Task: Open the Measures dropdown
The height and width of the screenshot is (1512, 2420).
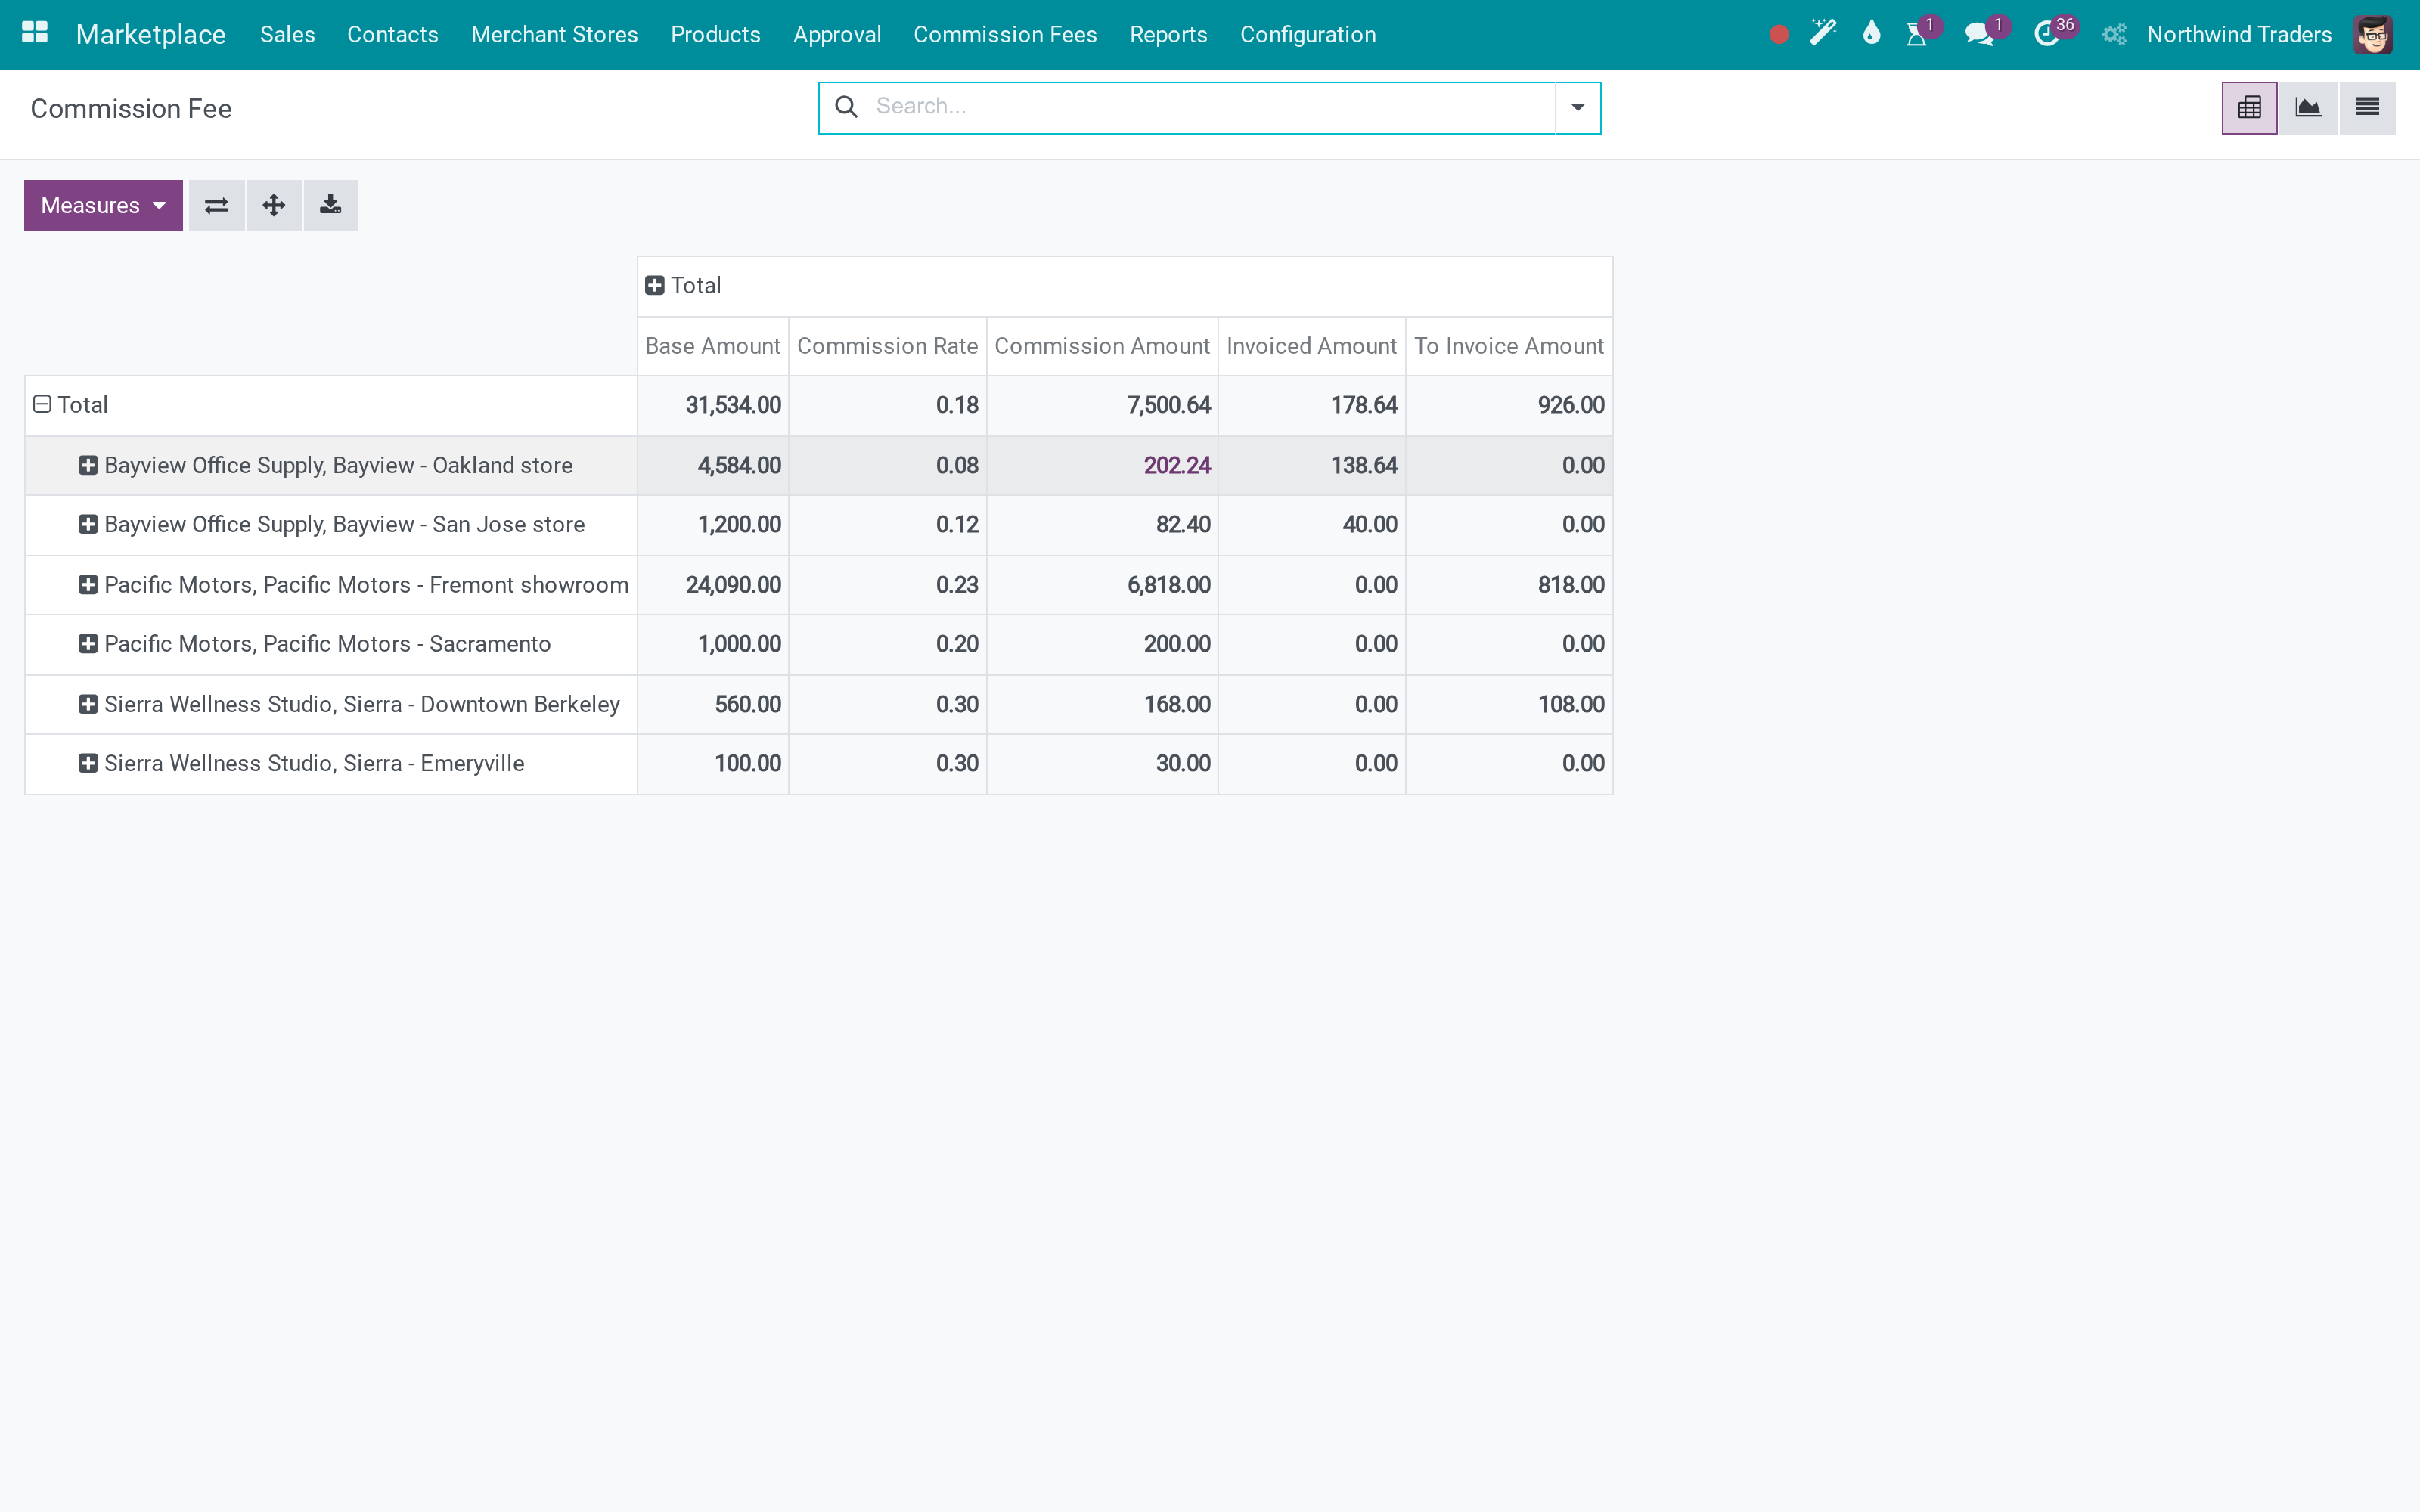Action: pos(103,206)
